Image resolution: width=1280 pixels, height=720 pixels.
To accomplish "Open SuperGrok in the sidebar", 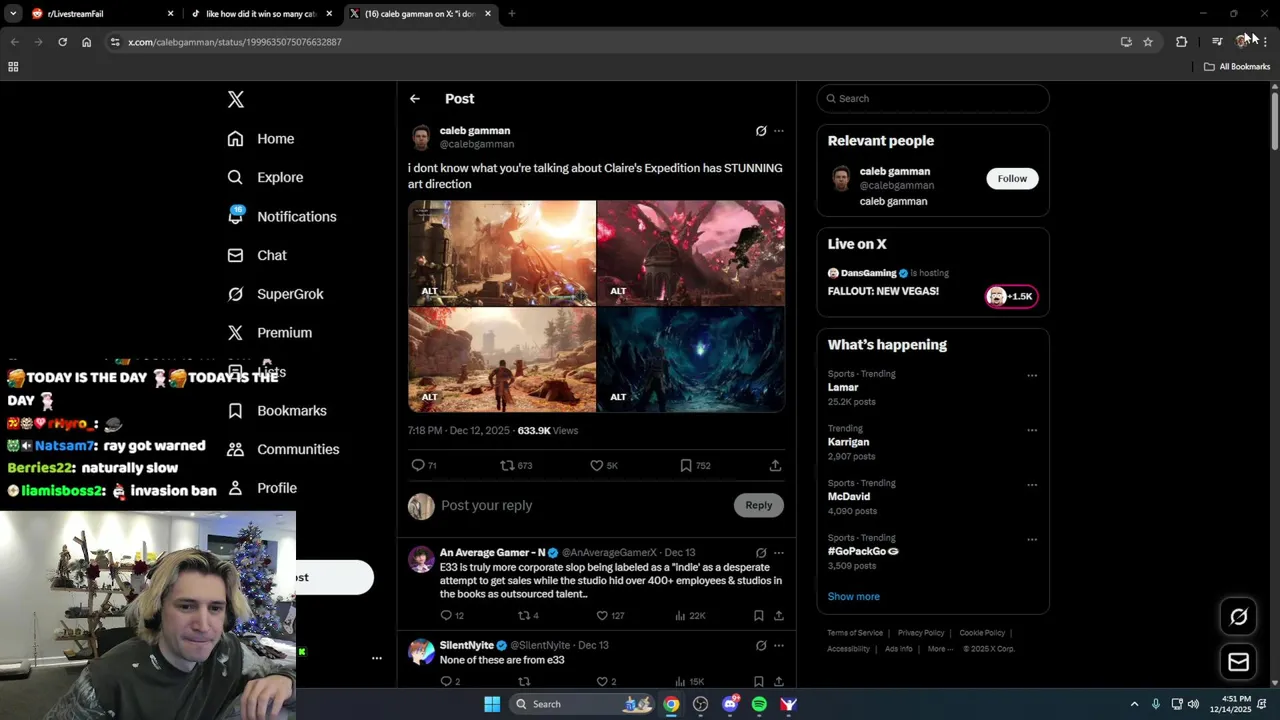I will pos(275,294).
